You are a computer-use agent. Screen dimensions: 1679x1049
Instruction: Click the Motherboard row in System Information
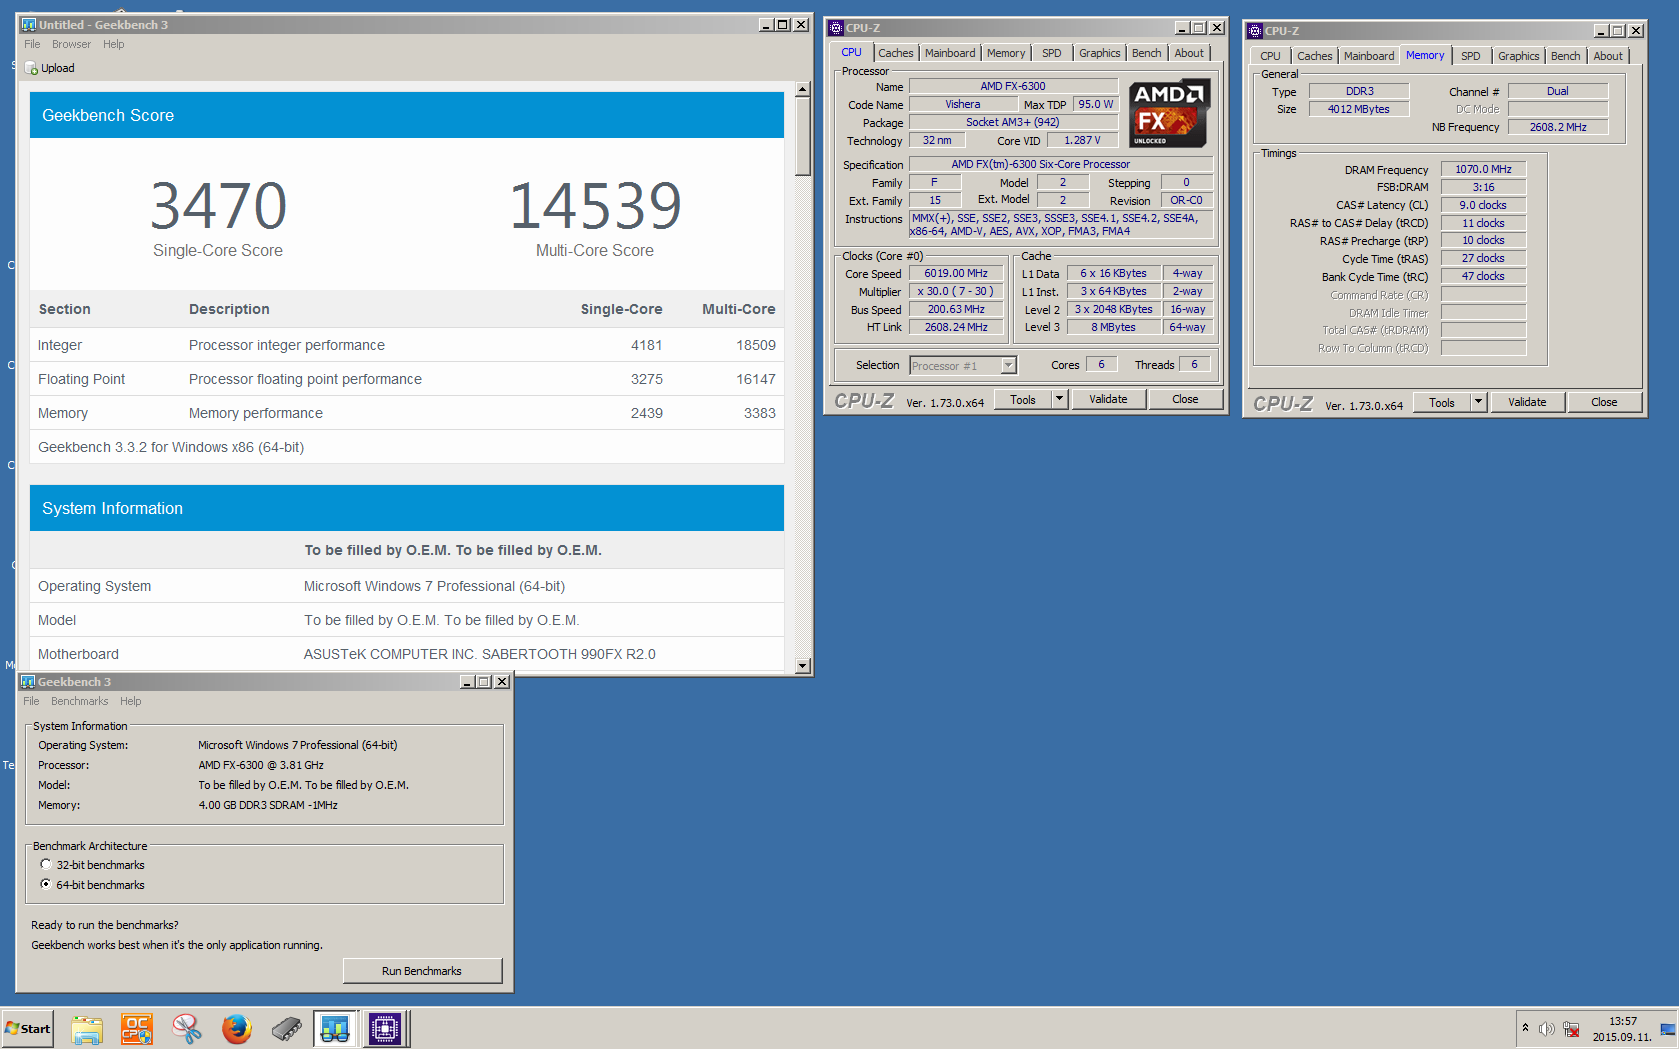point(407,654)
